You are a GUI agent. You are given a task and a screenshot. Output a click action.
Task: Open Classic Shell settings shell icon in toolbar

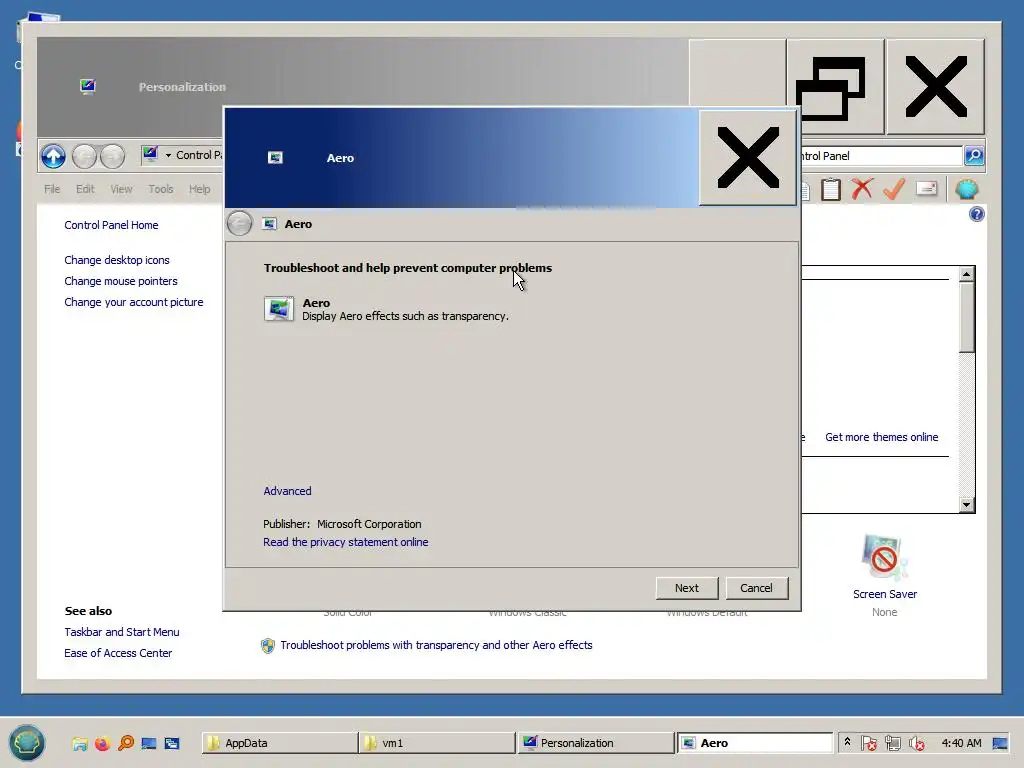click(x=967, y=189)
